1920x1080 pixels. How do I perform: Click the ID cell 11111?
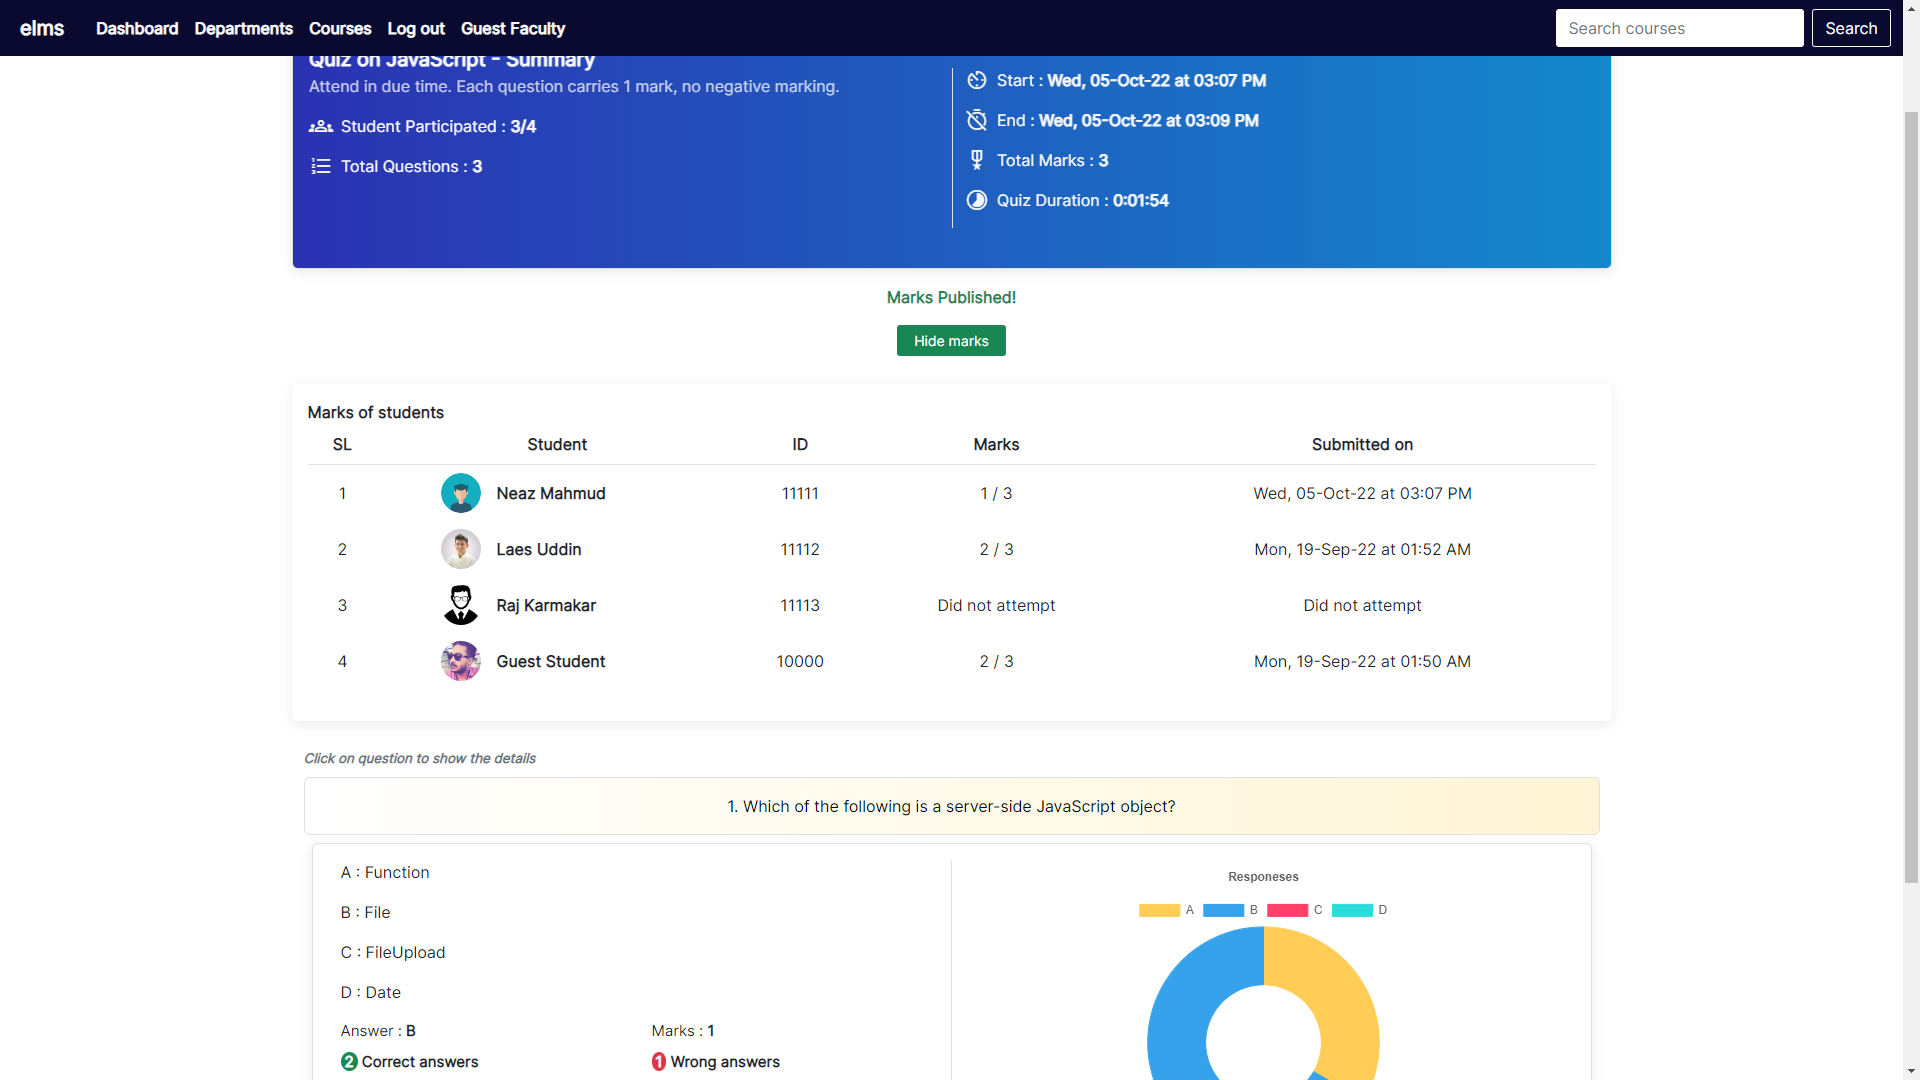click(800, 493)
